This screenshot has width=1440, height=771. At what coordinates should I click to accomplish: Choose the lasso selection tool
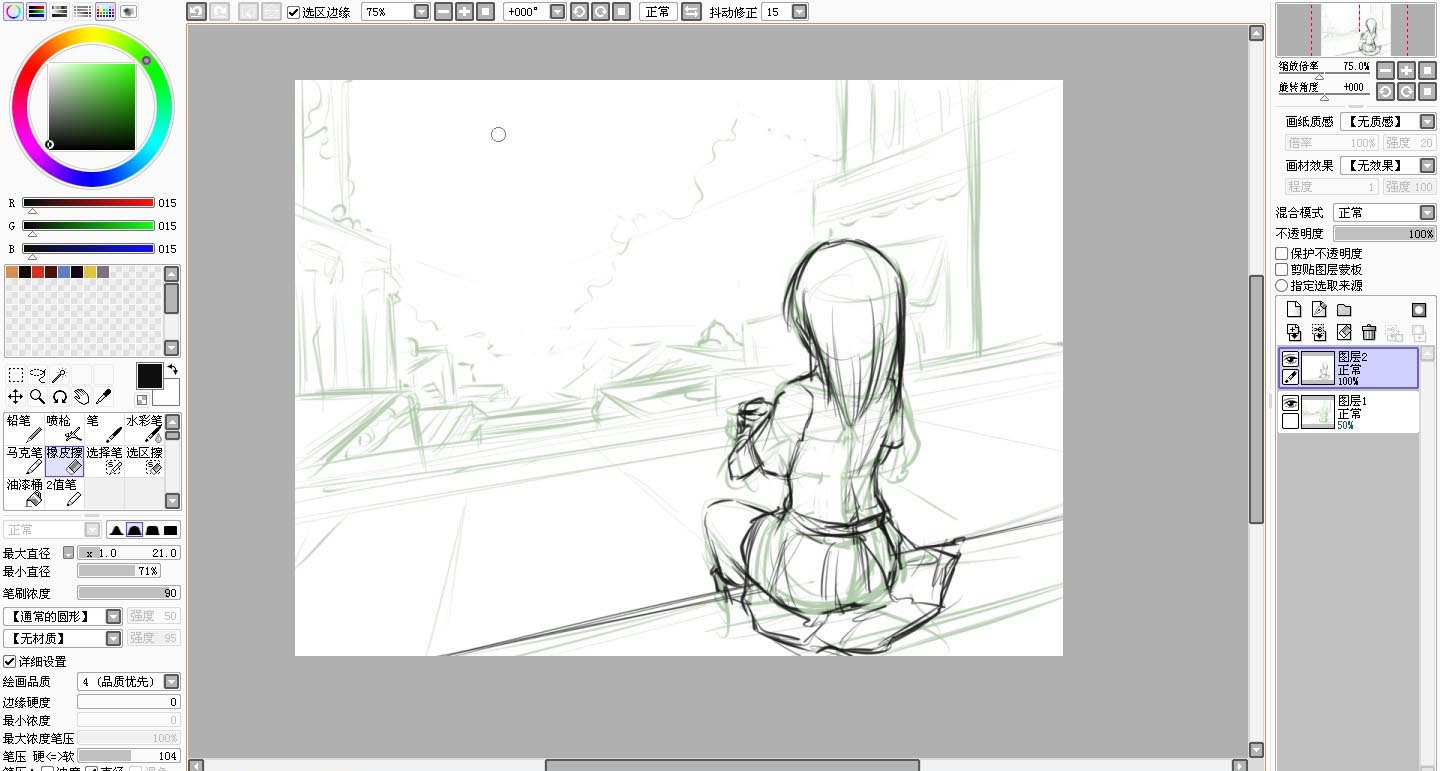(38, 375)
